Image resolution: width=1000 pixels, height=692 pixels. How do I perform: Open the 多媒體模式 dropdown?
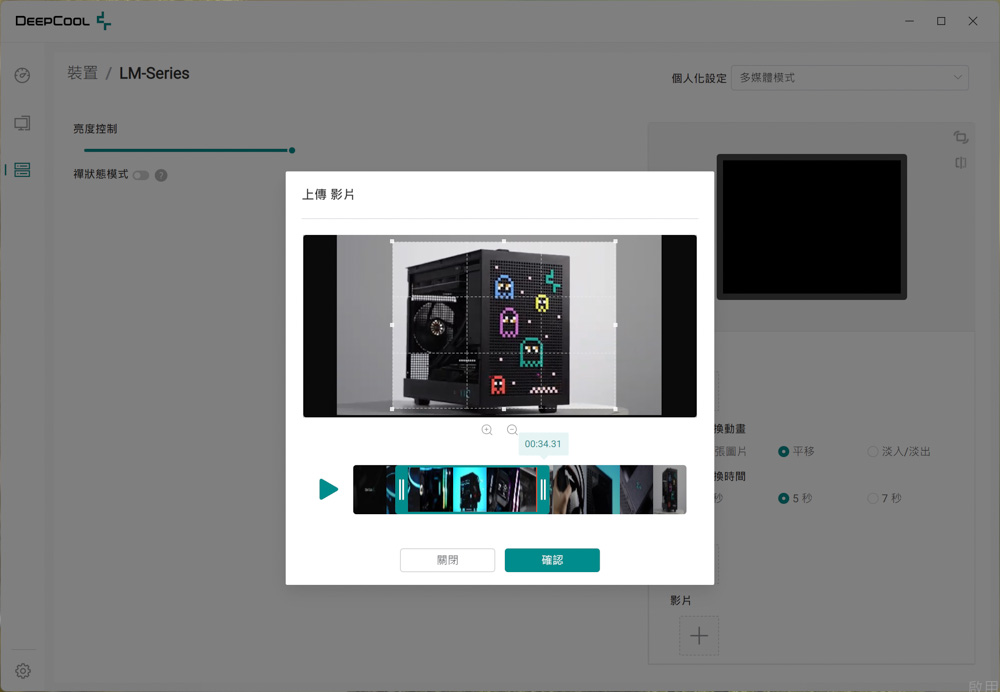pyautogui.click(x=849, y=78)
